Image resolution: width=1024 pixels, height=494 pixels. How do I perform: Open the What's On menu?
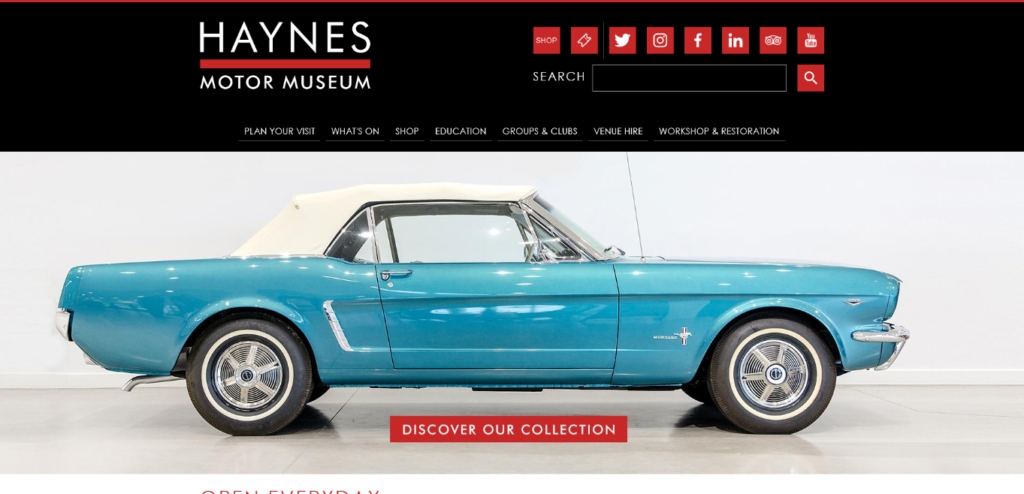[x=355, y=131]
